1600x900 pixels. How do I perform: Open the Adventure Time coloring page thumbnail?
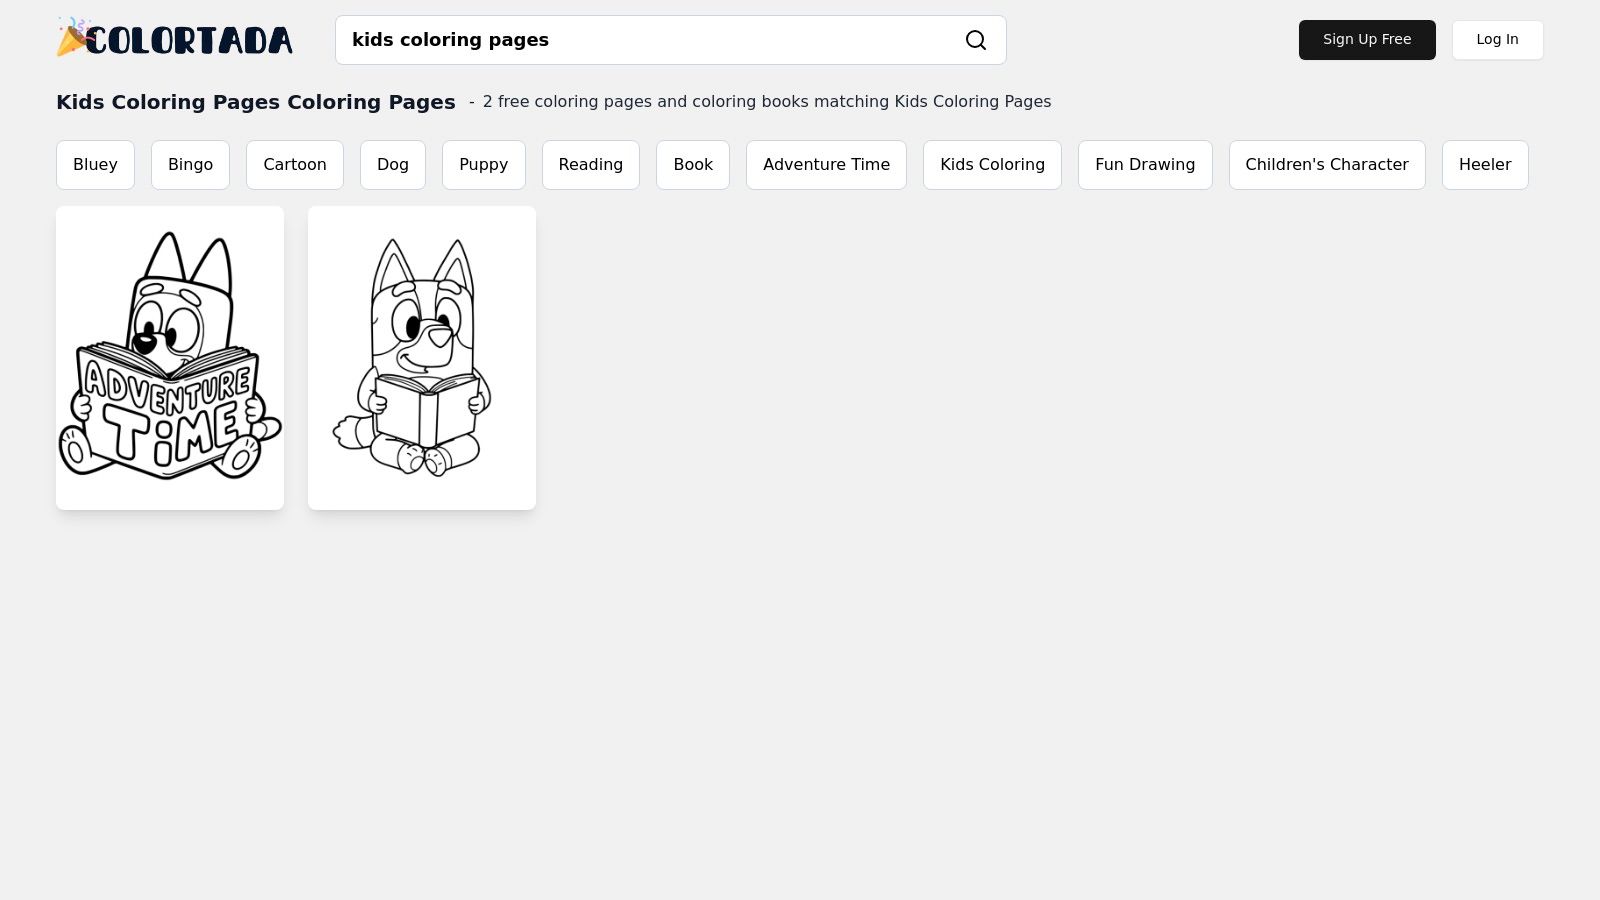170,357
